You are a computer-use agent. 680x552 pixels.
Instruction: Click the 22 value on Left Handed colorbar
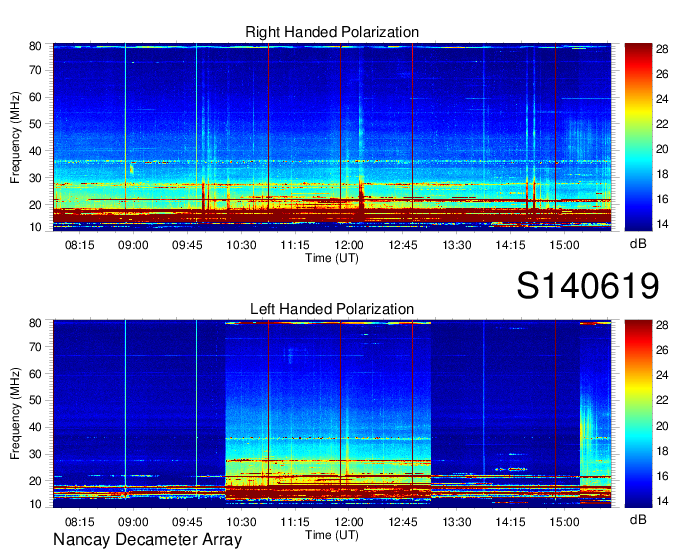click(662, 401)
